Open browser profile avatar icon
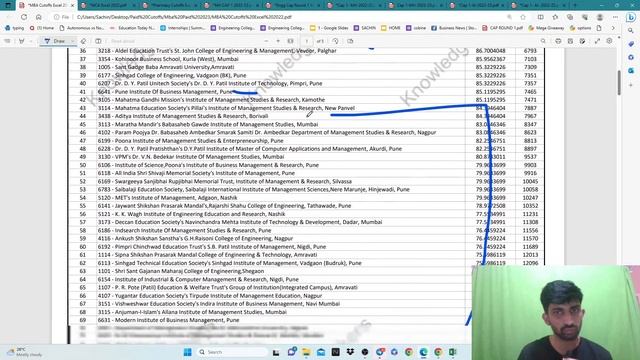Screen dimensions: 640x360 (600, 17)
